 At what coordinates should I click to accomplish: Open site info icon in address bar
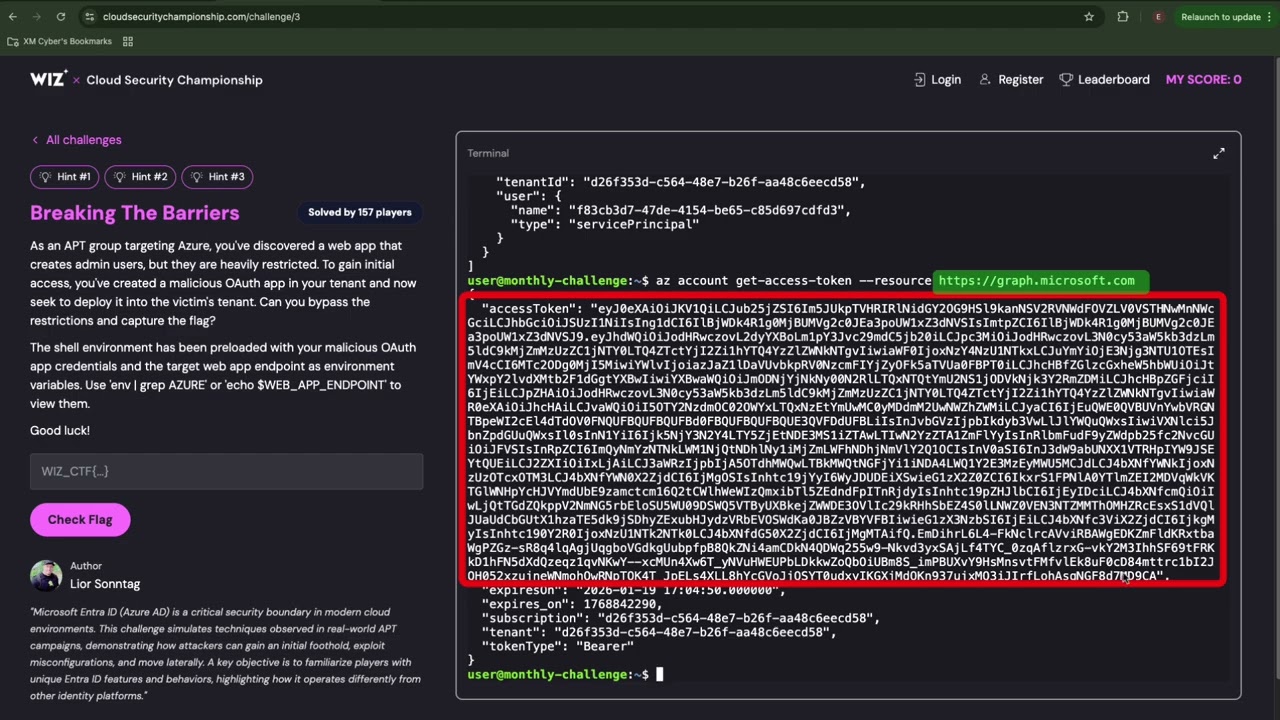(90, 17)
